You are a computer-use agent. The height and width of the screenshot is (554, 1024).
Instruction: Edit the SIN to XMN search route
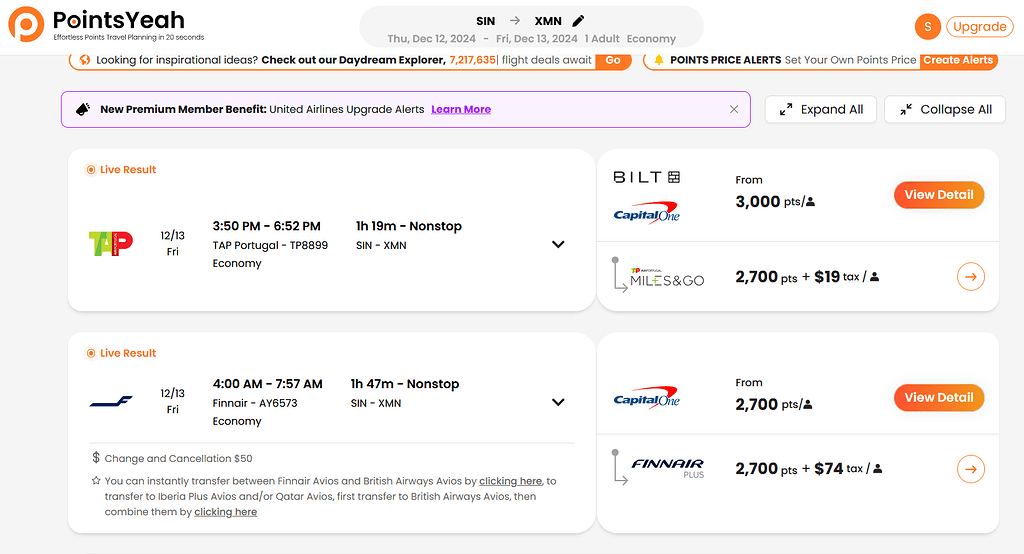click(578, 21)
